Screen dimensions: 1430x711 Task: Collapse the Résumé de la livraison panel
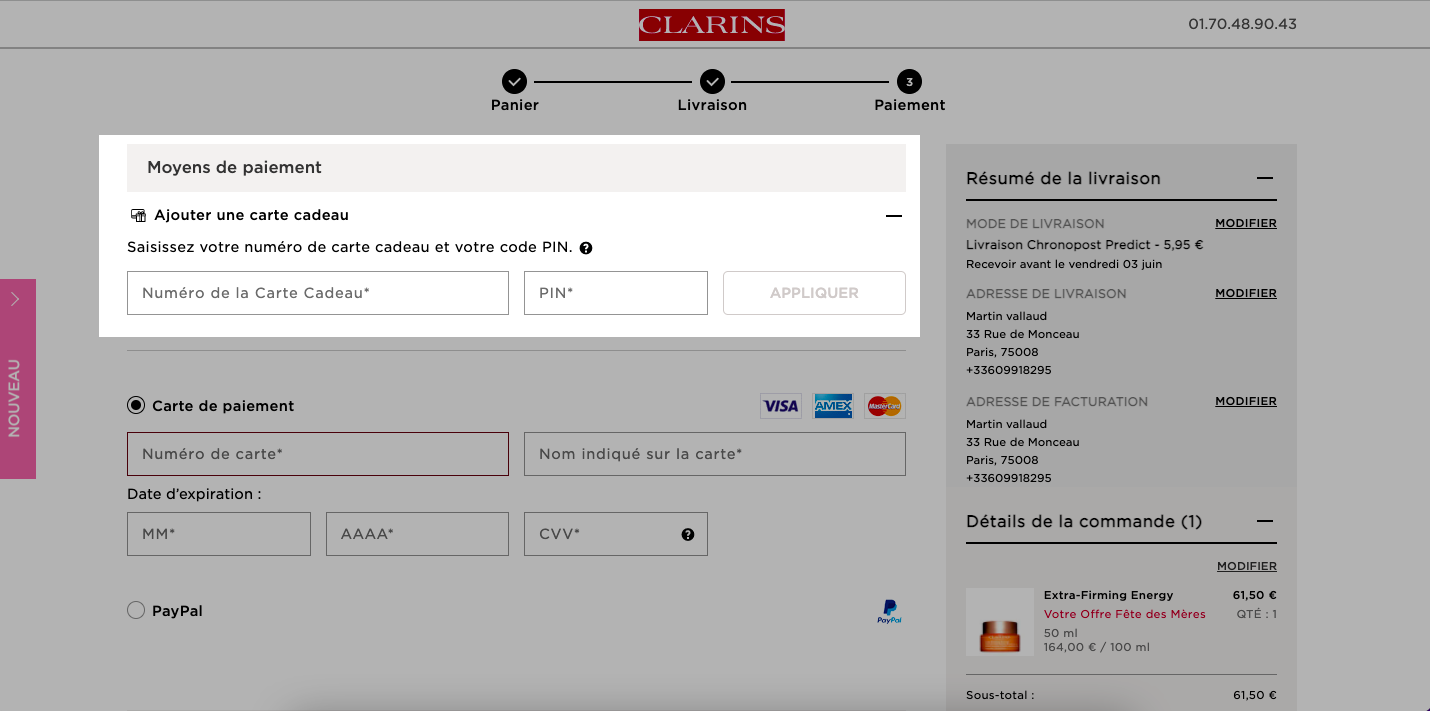click(x=1265, y=178)
